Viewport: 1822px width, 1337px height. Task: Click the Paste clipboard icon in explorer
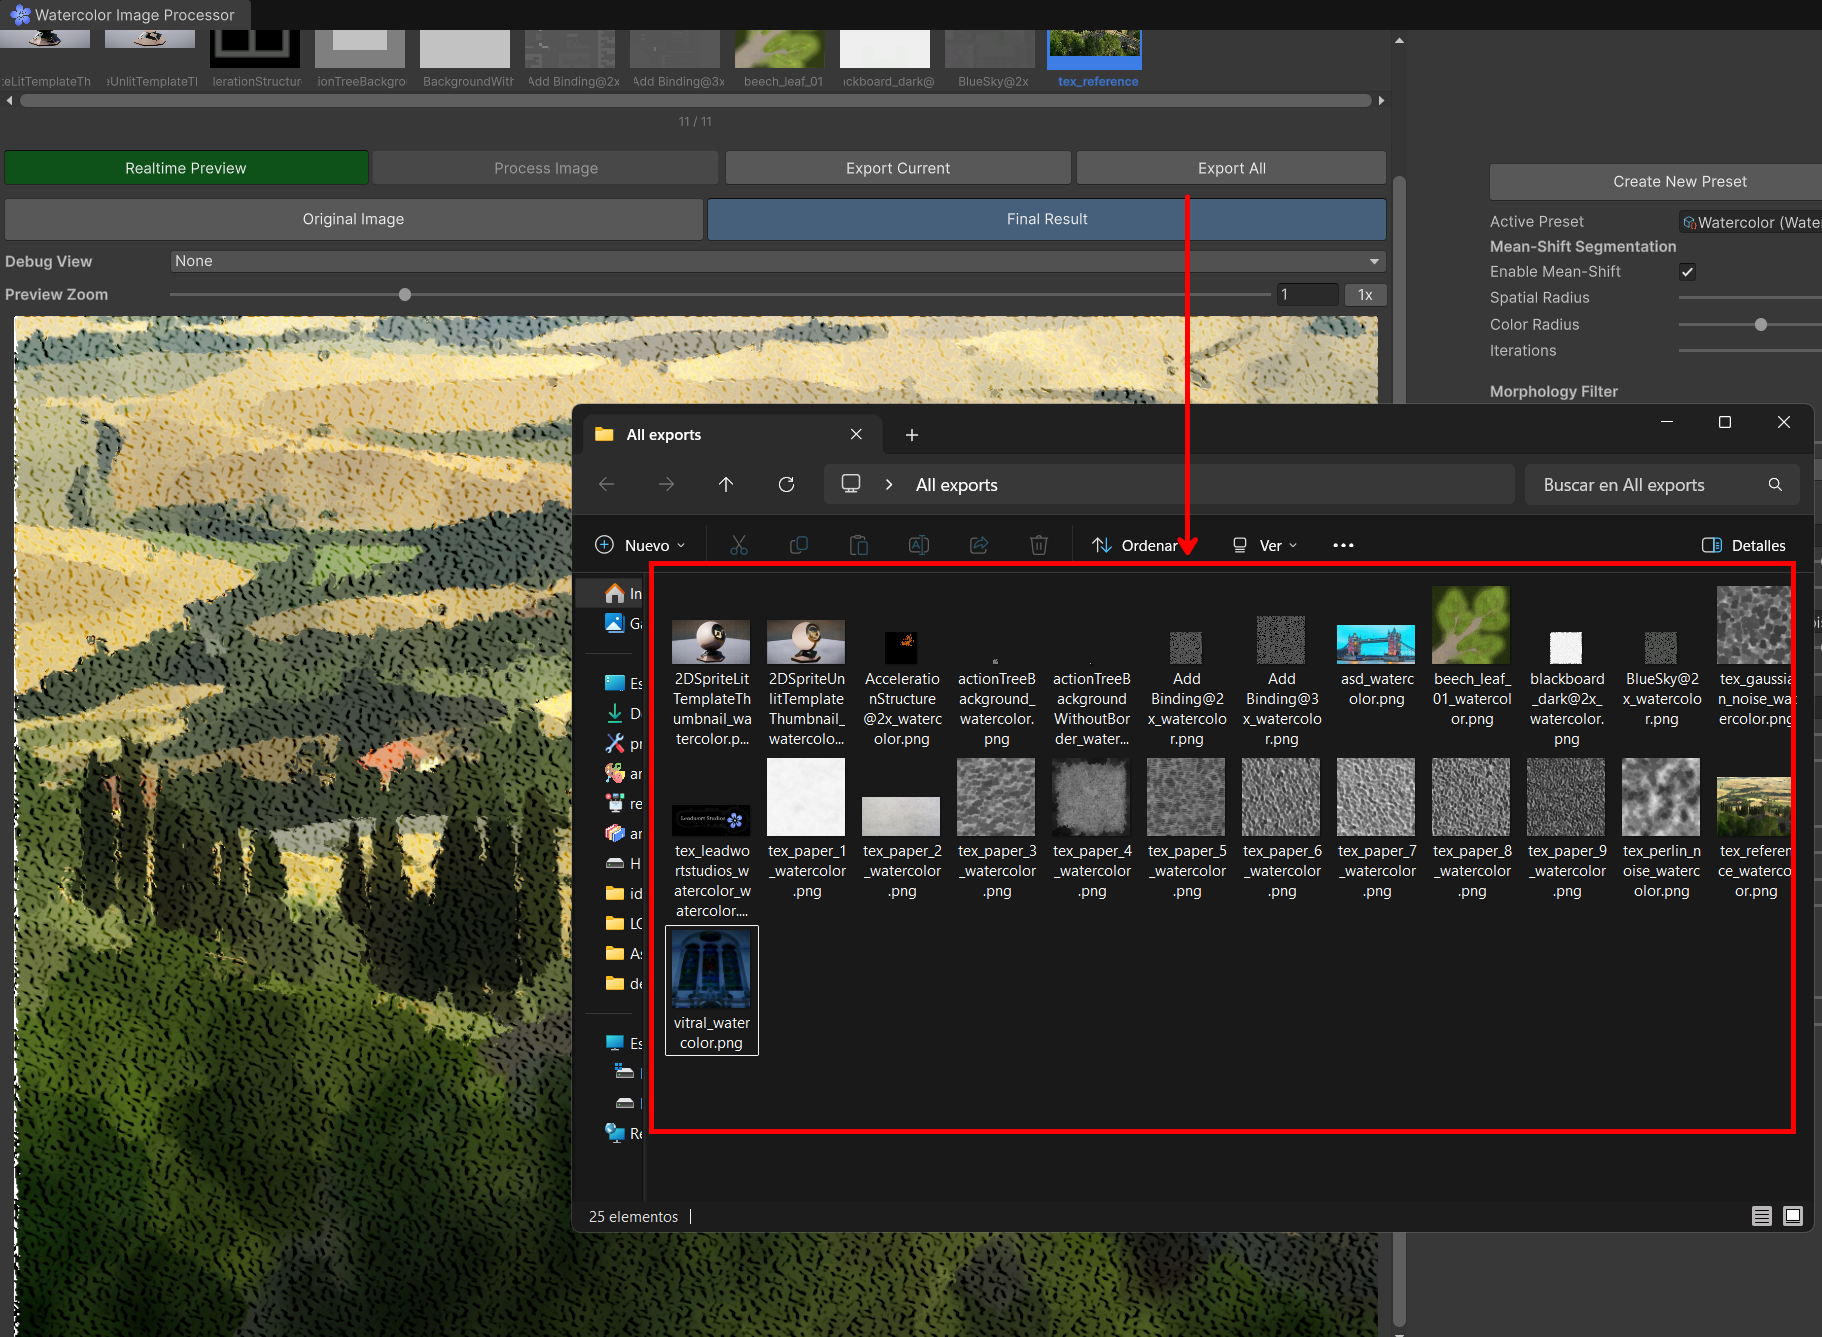coord(859,545)
